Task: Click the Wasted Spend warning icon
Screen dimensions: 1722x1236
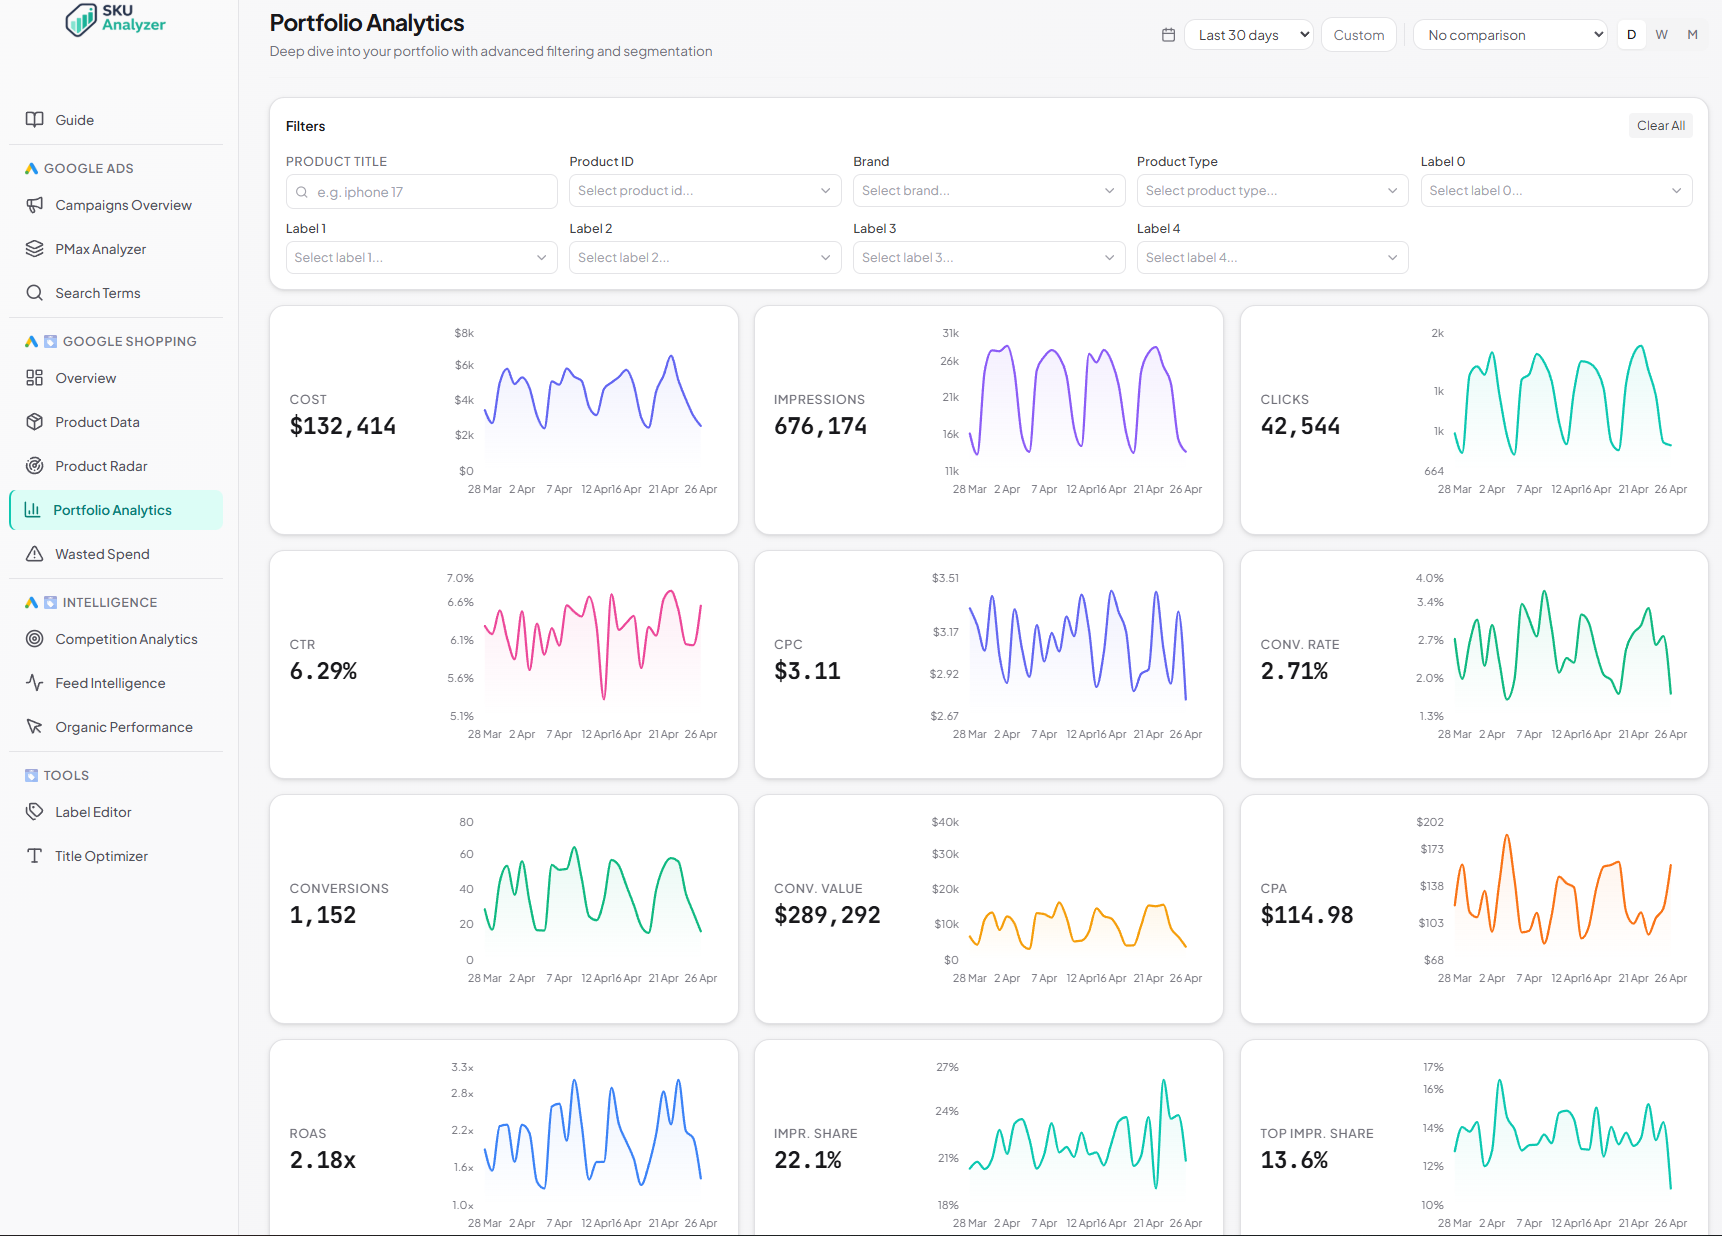Action: [x=35, y=554]
